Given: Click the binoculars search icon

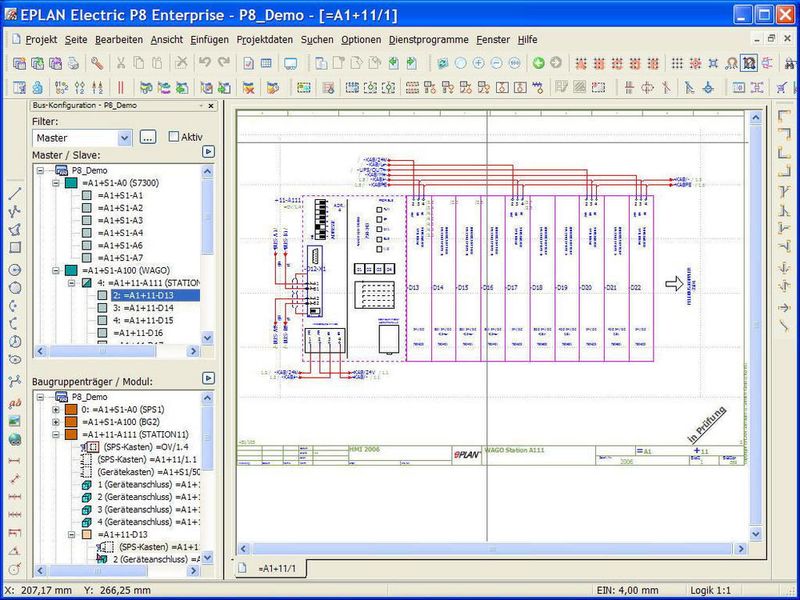Looking at the screenshot, I should [792, 63].
